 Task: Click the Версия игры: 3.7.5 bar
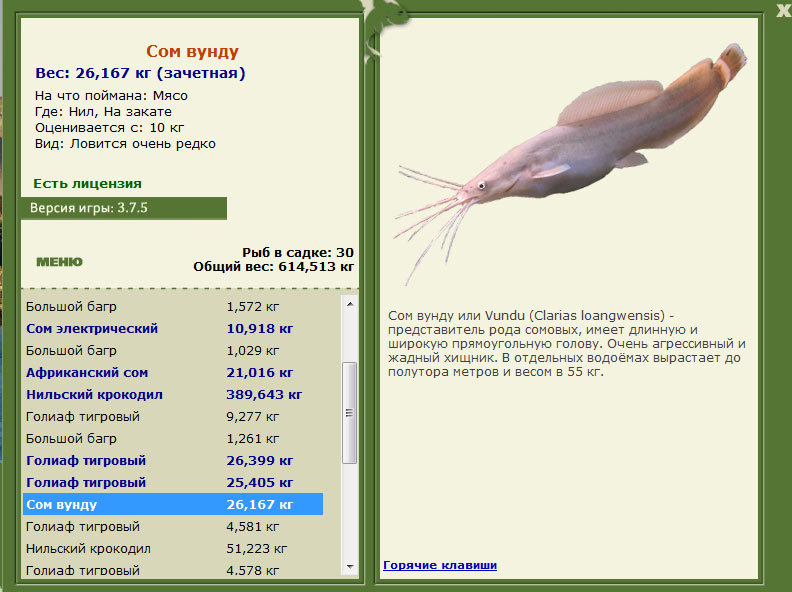point(124,208)
